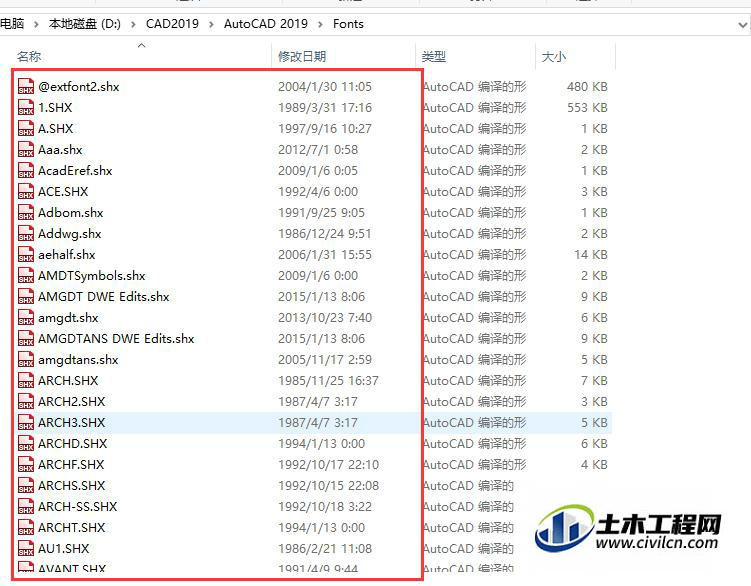Click the 电脑 breadcrumb segment
The width and height of the screenshot is (751, 586).
point(12,24)
